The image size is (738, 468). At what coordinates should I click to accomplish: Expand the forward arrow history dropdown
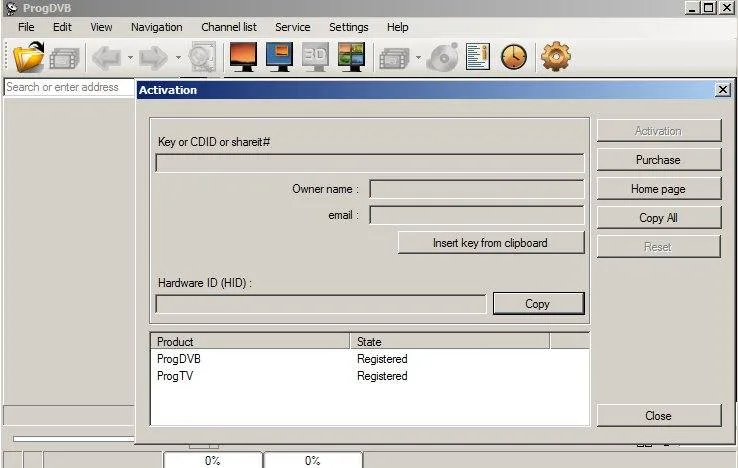[x=178, y=58]
